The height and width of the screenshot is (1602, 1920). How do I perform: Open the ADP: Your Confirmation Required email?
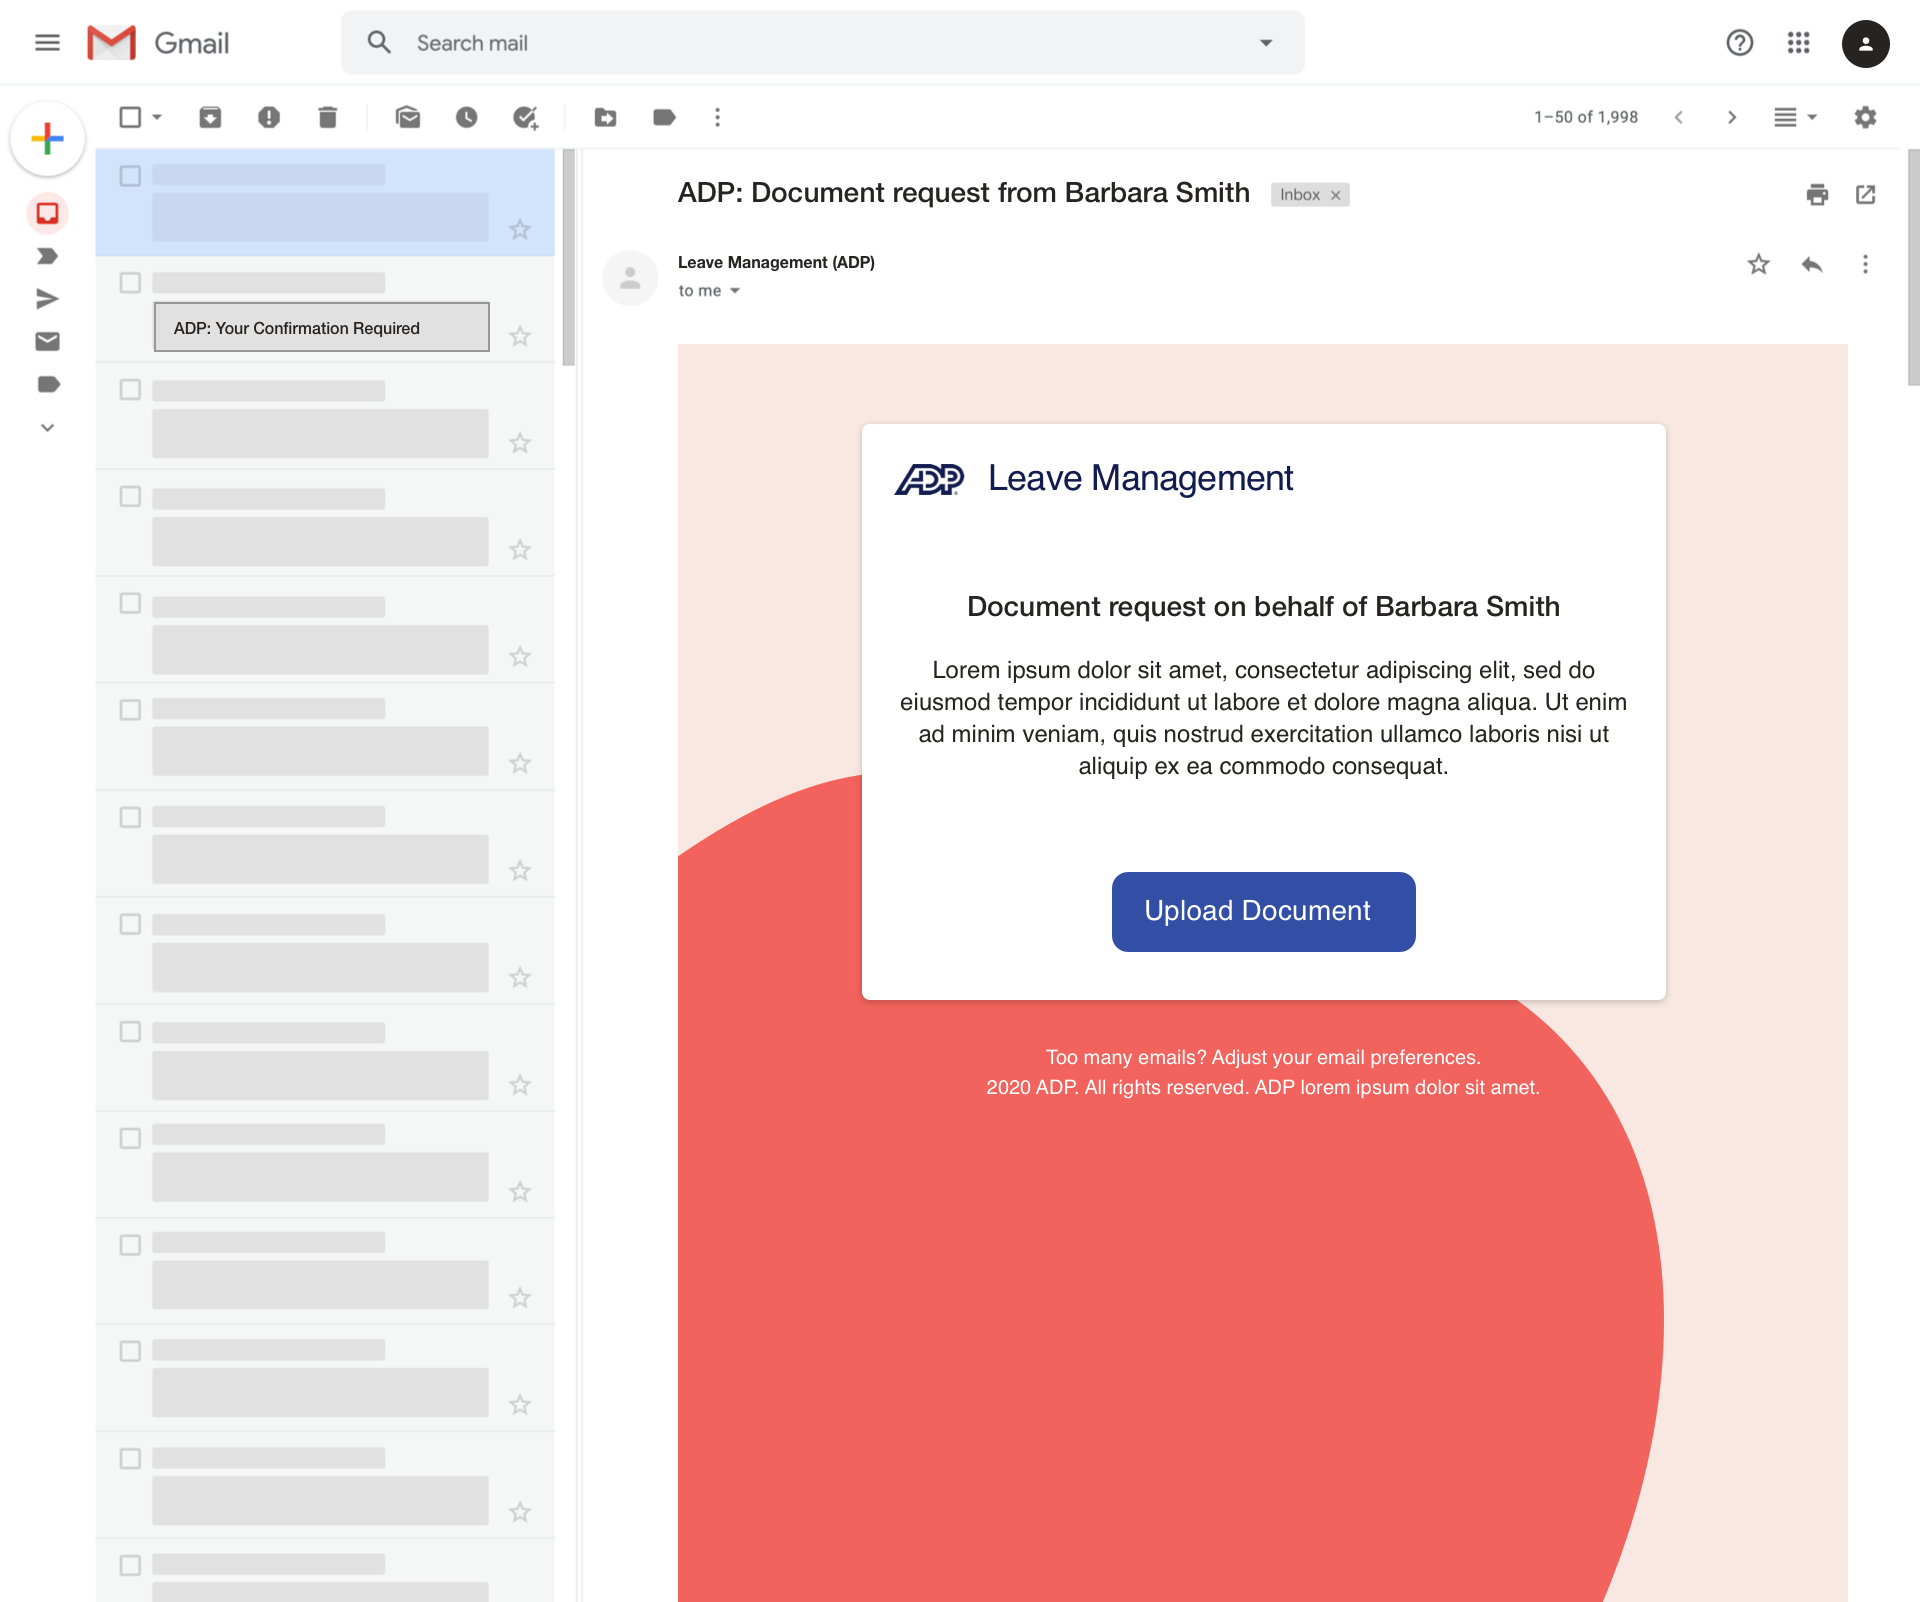tap(322, 327)
